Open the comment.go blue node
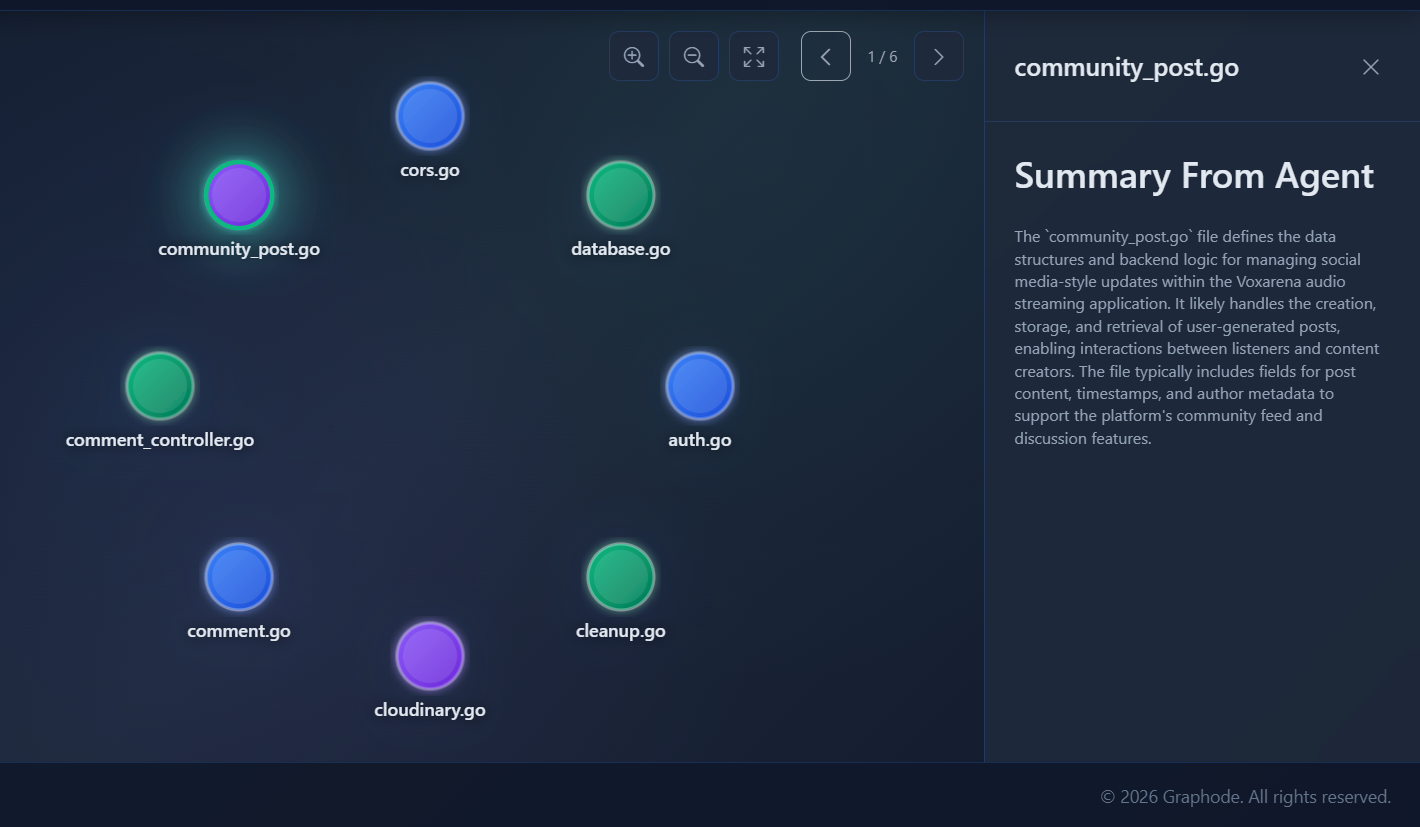The height and width of the screenshot is (827, 1420). (x=238, y=576)
